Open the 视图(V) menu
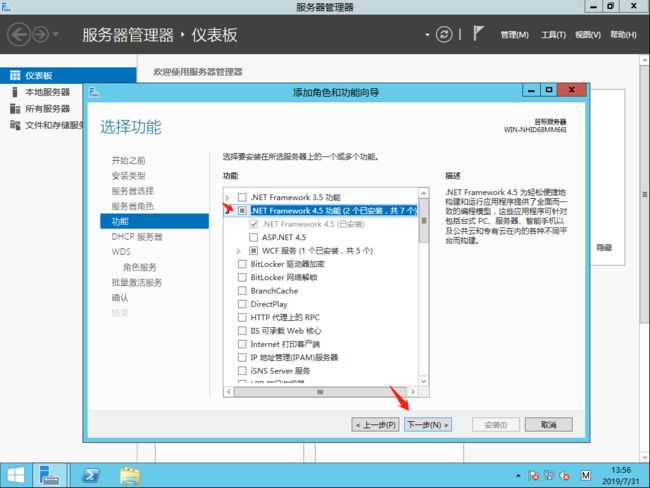This screenshot has width=650, height=488. click(588, 35)
